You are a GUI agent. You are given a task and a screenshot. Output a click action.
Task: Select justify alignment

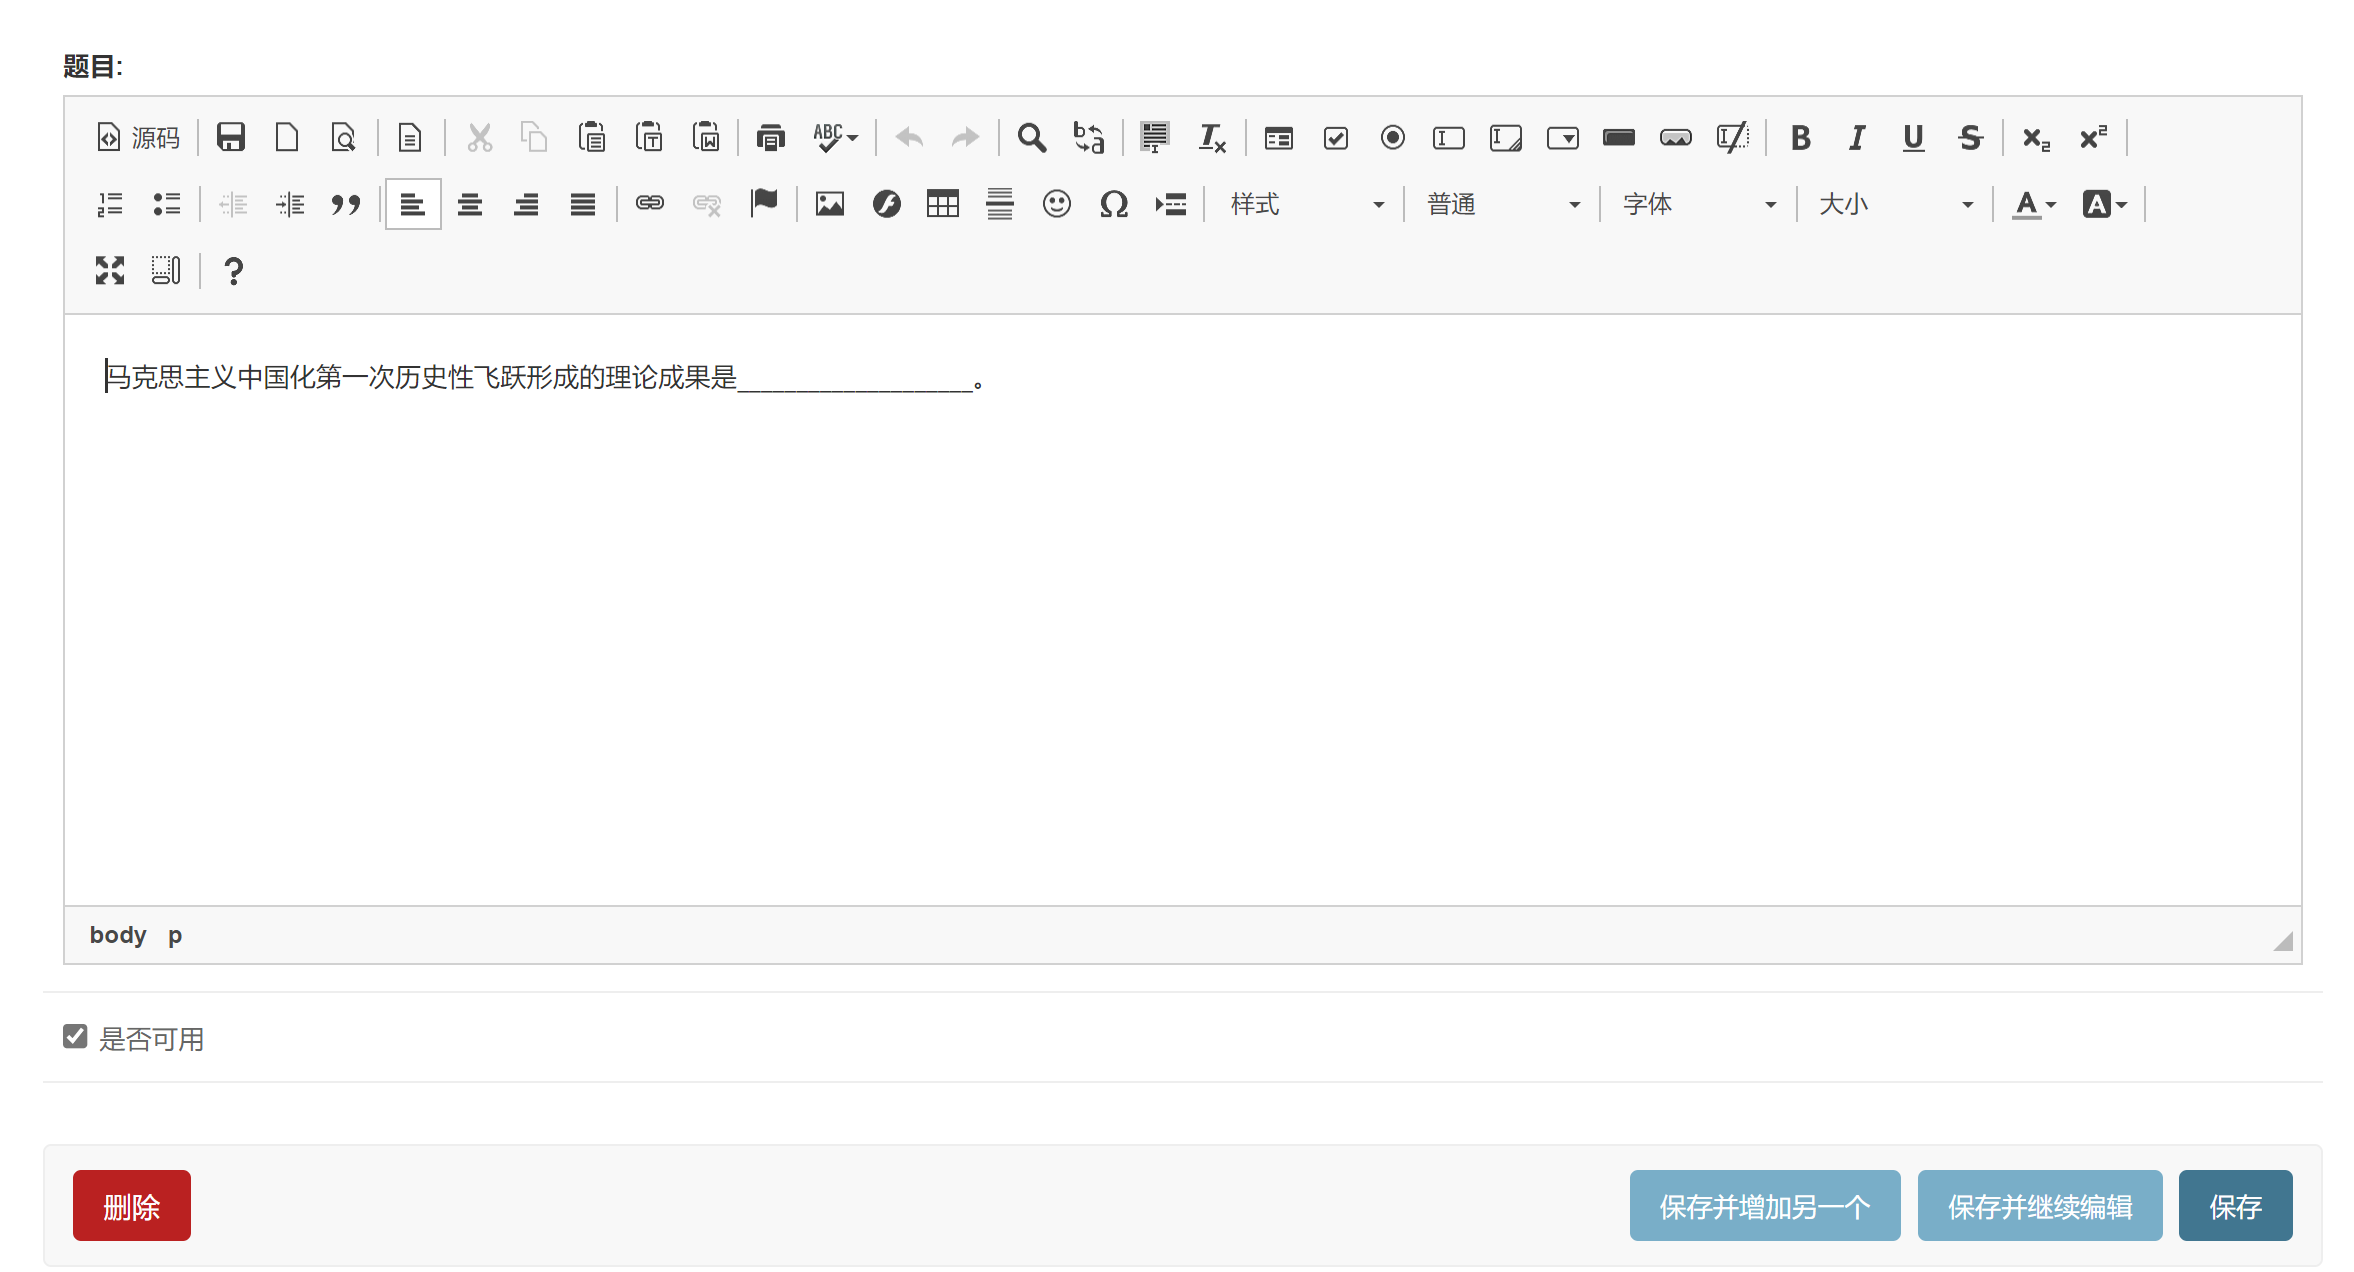583,204
